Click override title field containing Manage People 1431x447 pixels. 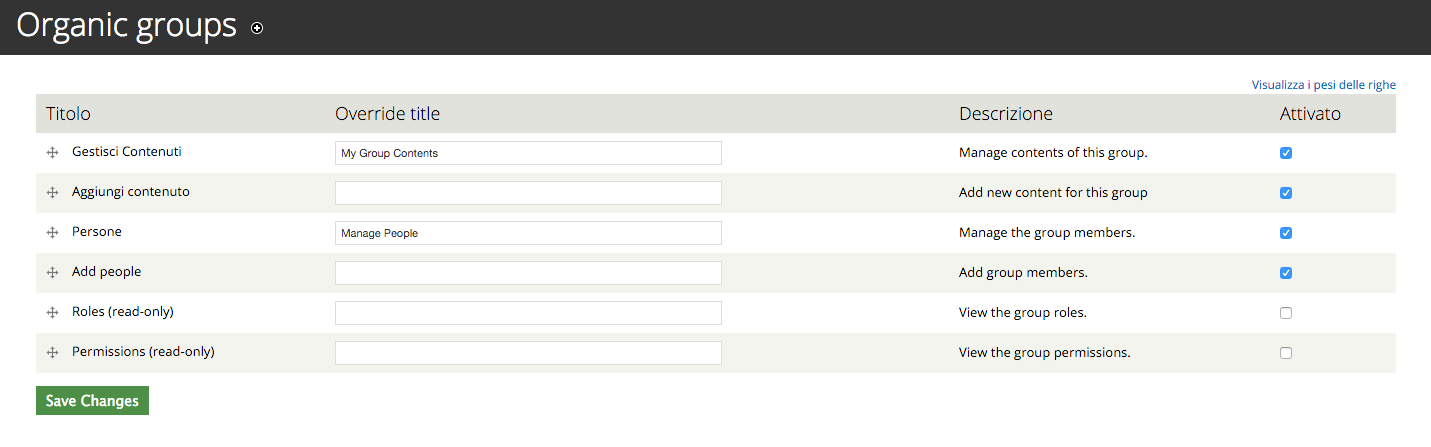tap(528, 233)
